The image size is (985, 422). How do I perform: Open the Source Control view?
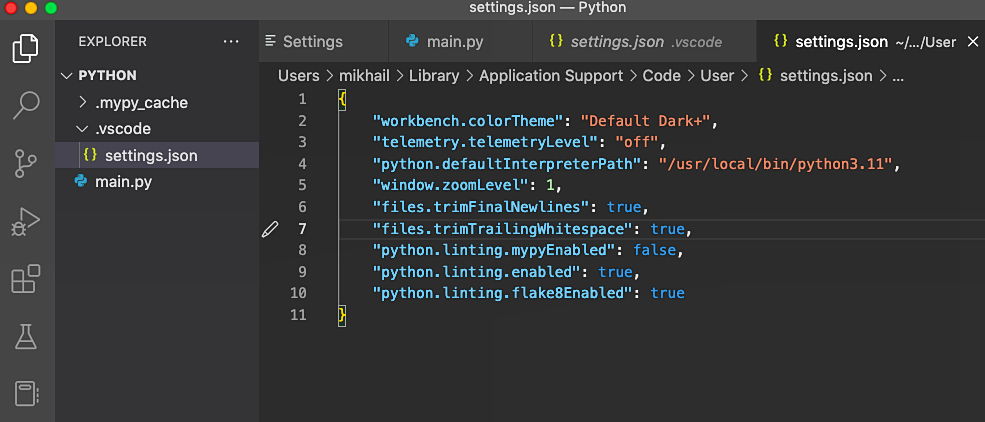pos(26,162)
